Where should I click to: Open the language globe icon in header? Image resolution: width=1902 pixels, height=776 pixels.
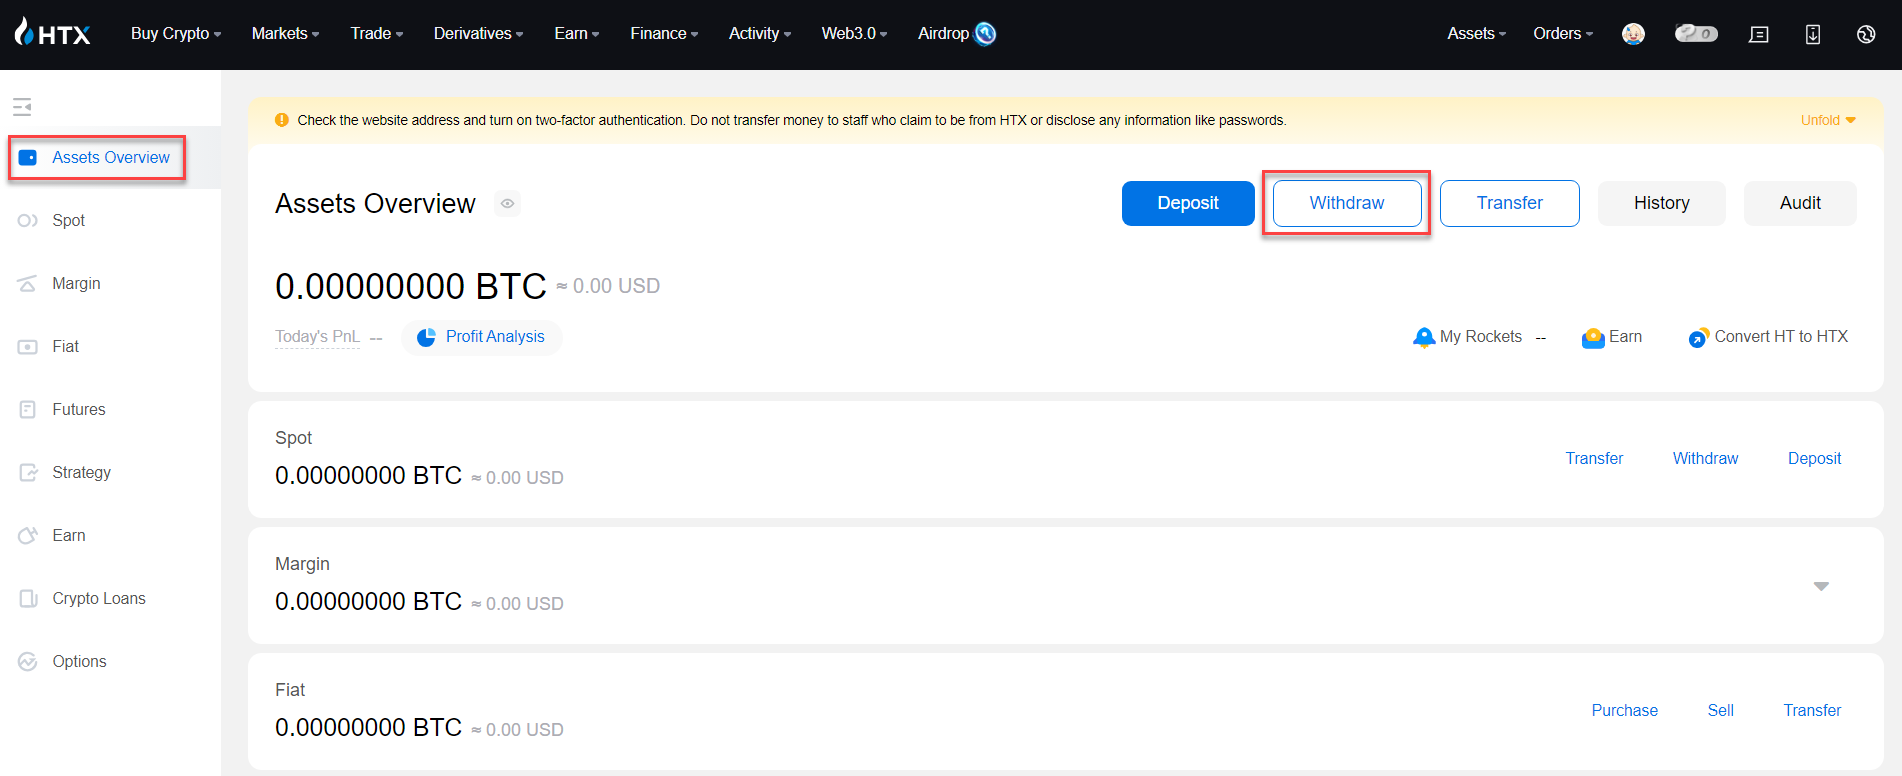[1866, 34]
